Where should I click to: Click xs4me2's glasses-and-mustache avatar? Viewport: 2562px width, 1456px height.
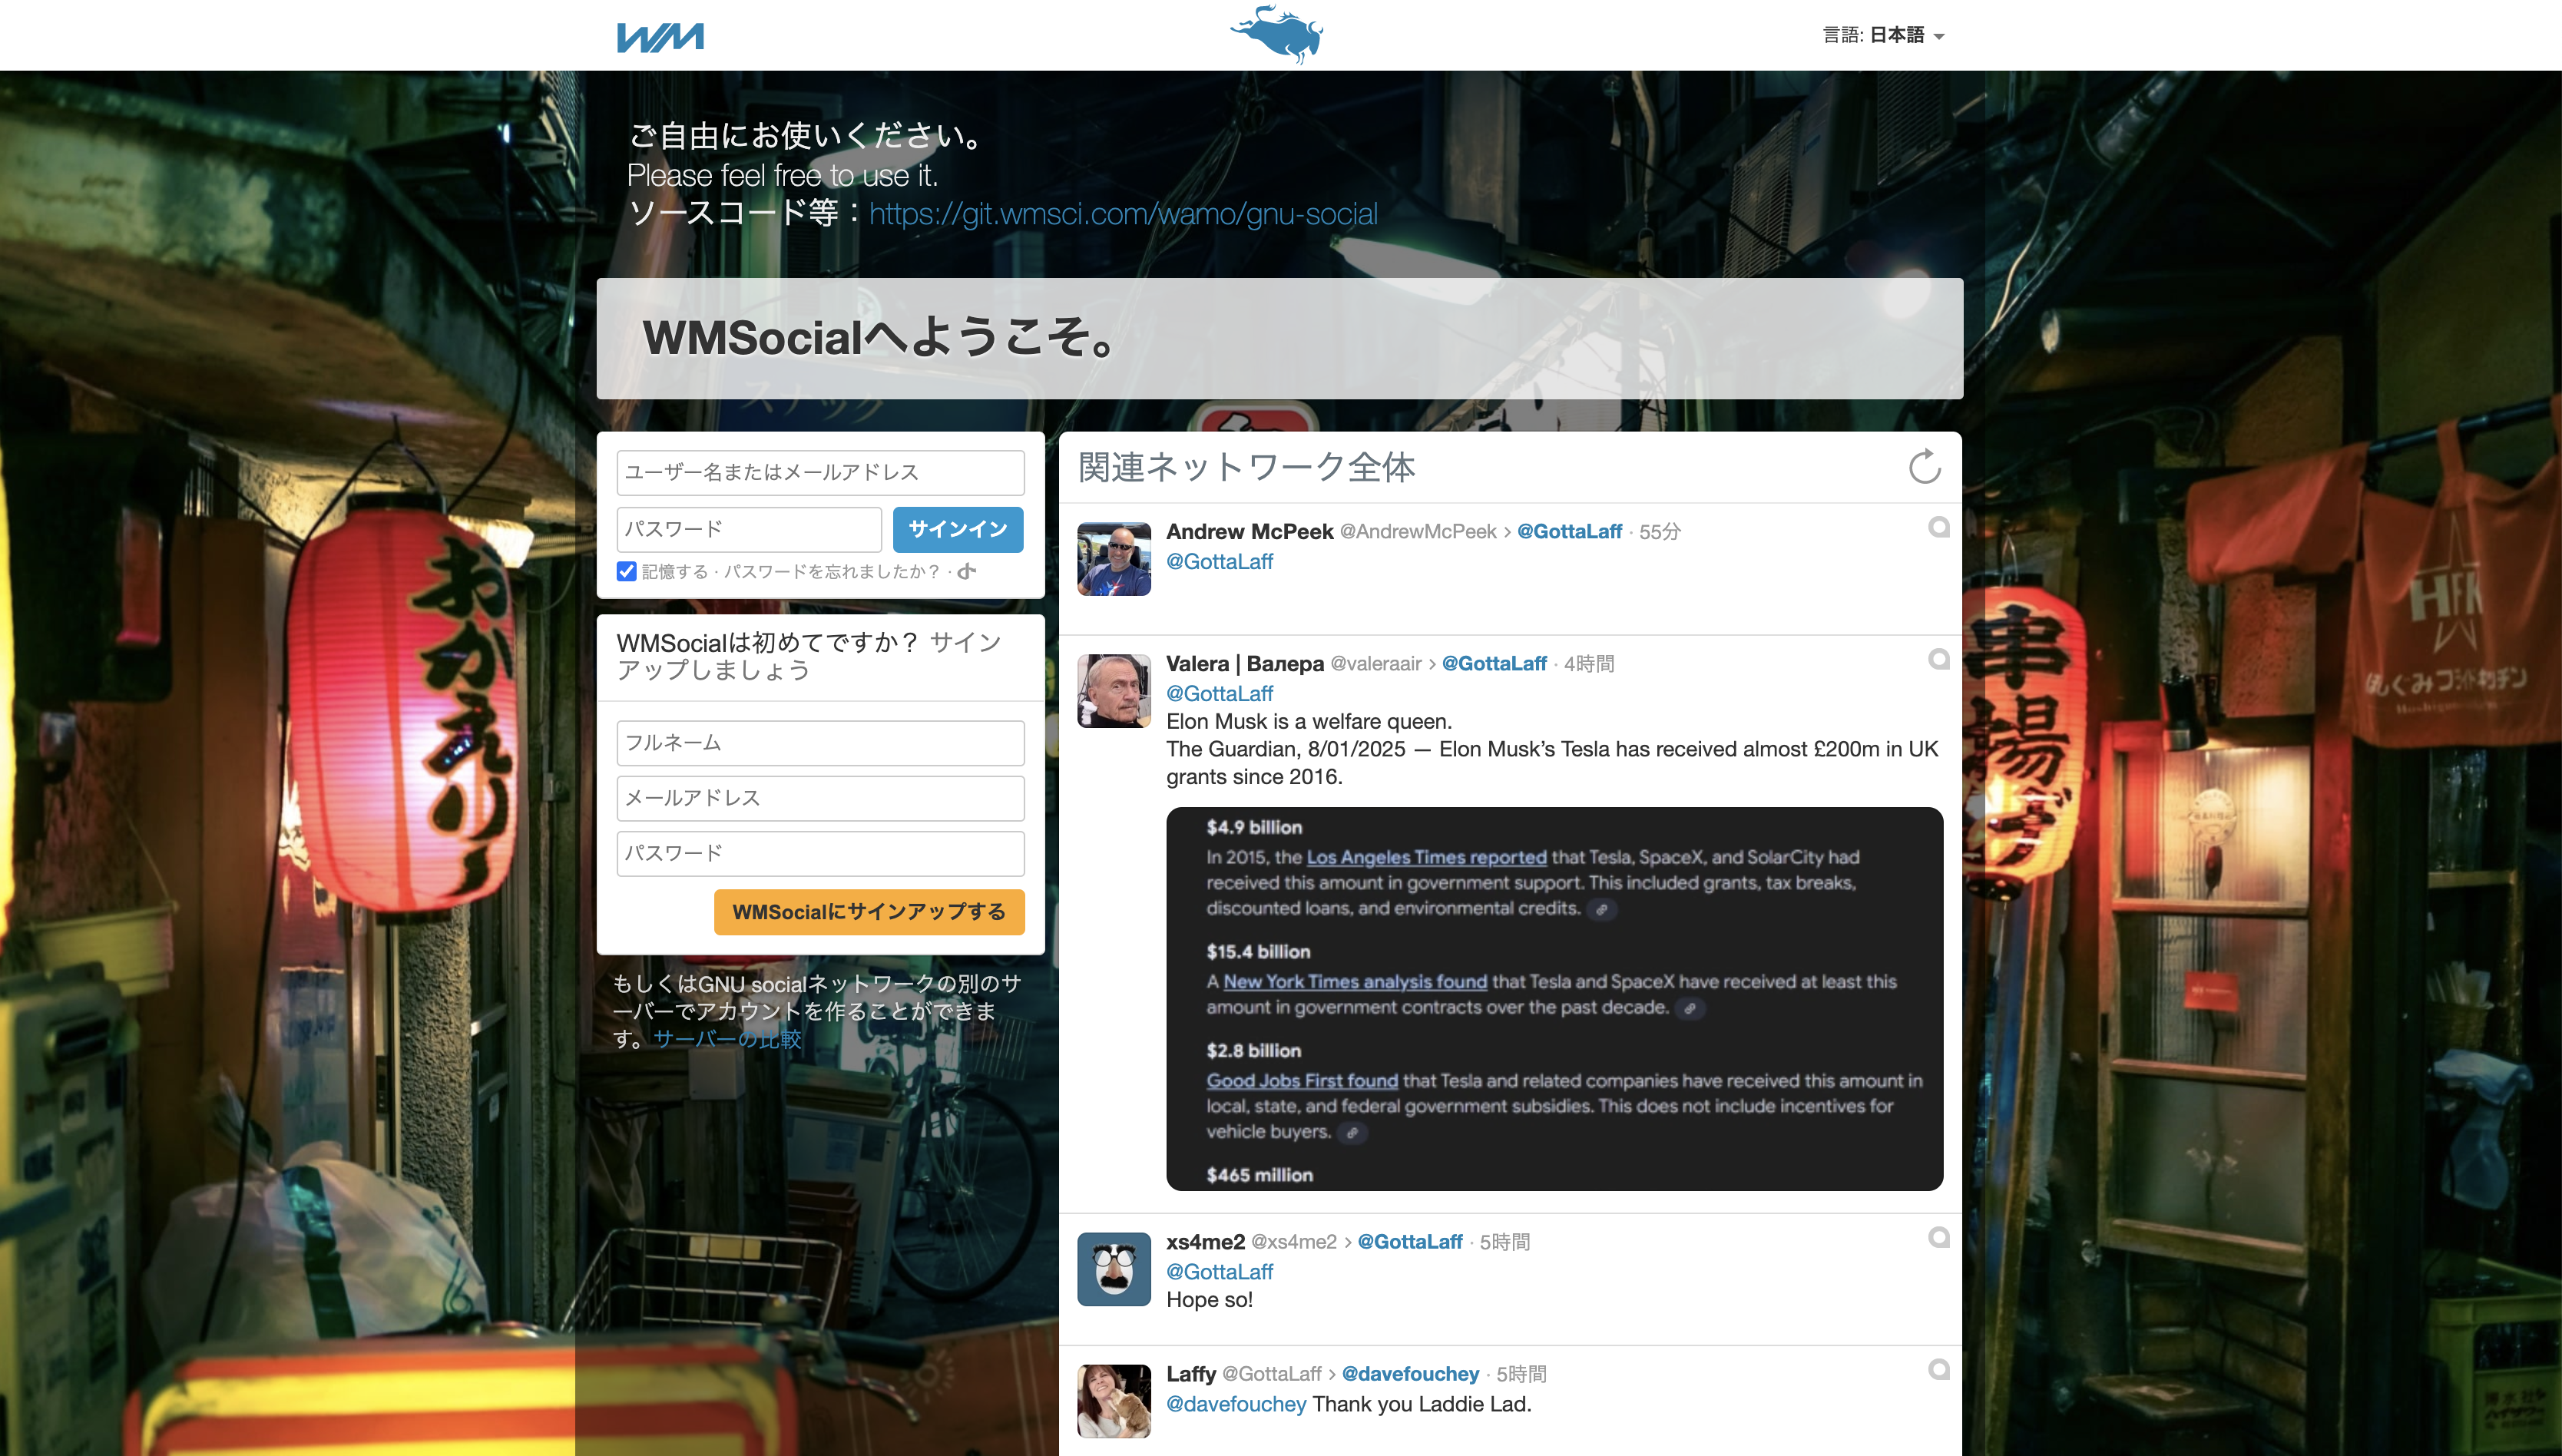(x=1113, y=1269)
